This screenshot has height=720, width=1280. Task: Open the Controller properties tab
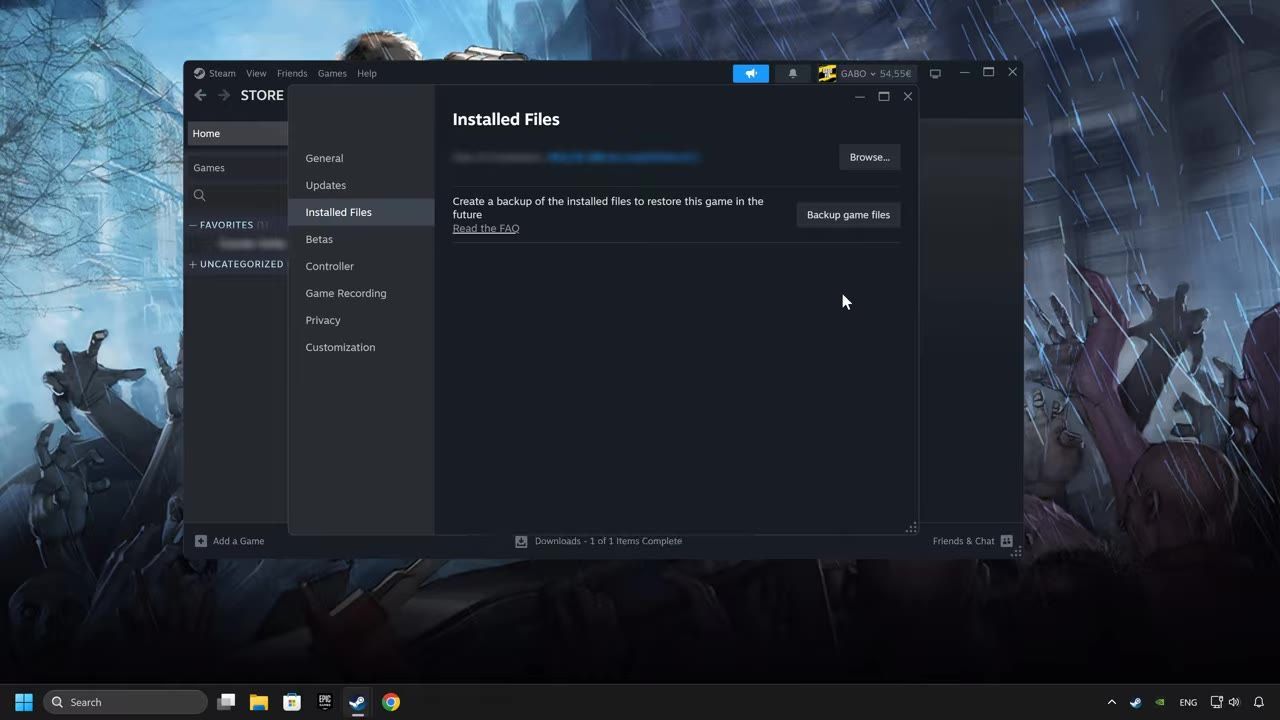(361, 266)
